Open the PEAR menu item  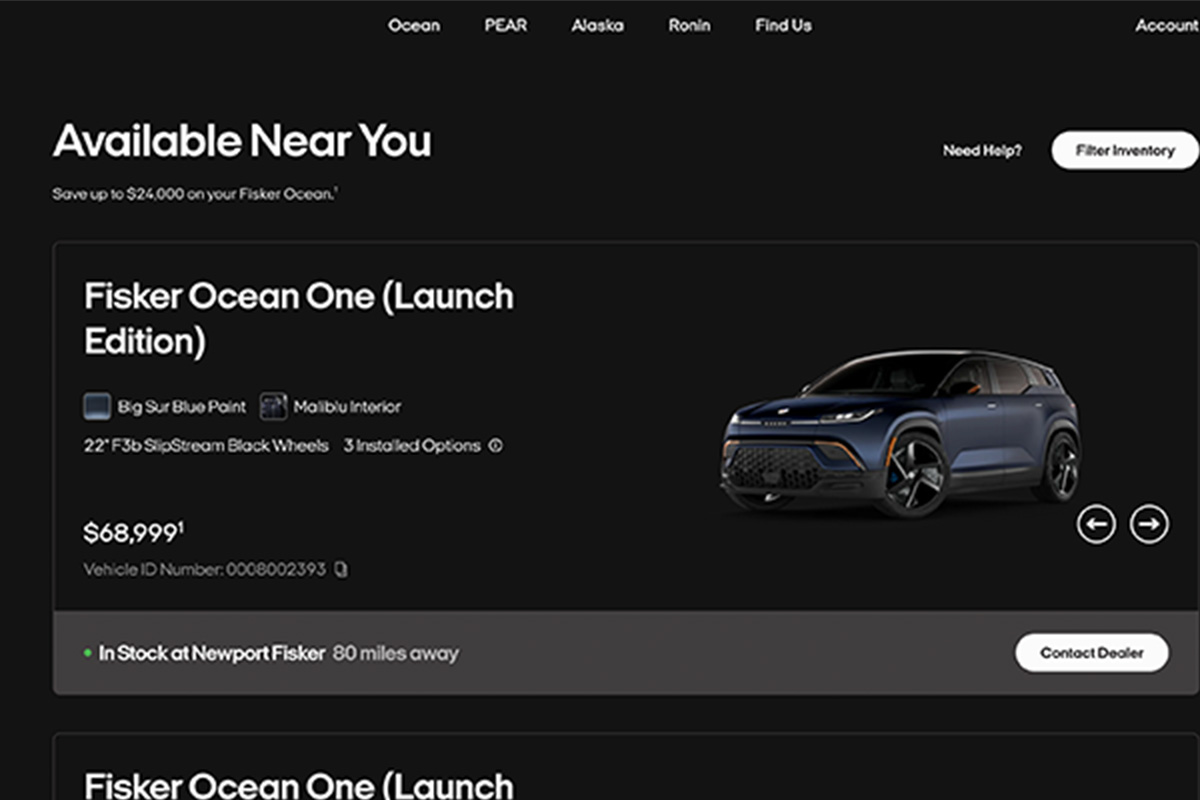pyautogui.click(x=505, y=25)
